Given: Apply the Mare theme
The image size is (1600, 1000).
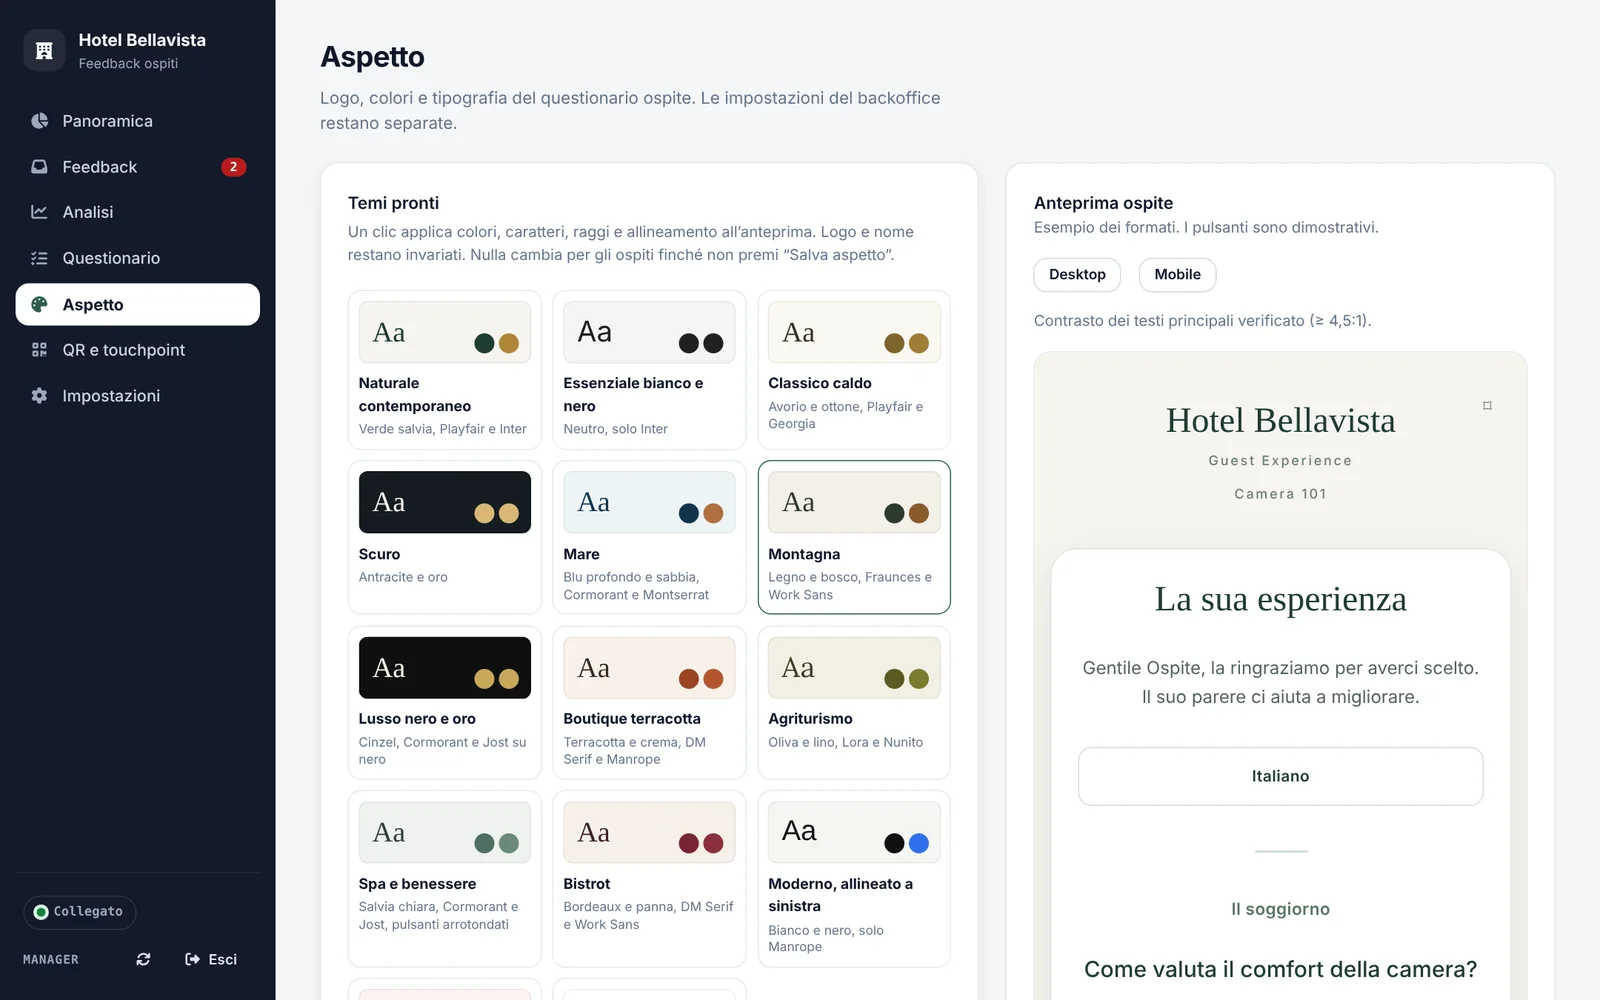Looking at the screenshot, I should coord(649,537).
